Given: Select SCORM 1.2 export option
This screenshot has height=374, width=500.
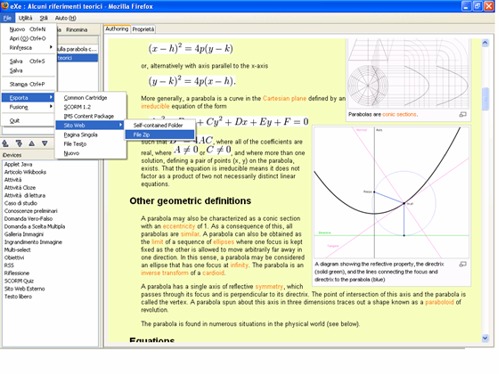Looking at the screenshot, I should point(91,107).
